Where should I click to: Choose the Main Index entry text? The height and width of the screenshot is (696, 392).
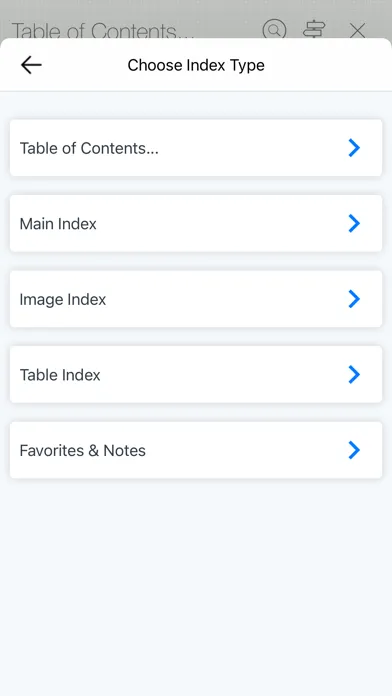tap(58, 224)
